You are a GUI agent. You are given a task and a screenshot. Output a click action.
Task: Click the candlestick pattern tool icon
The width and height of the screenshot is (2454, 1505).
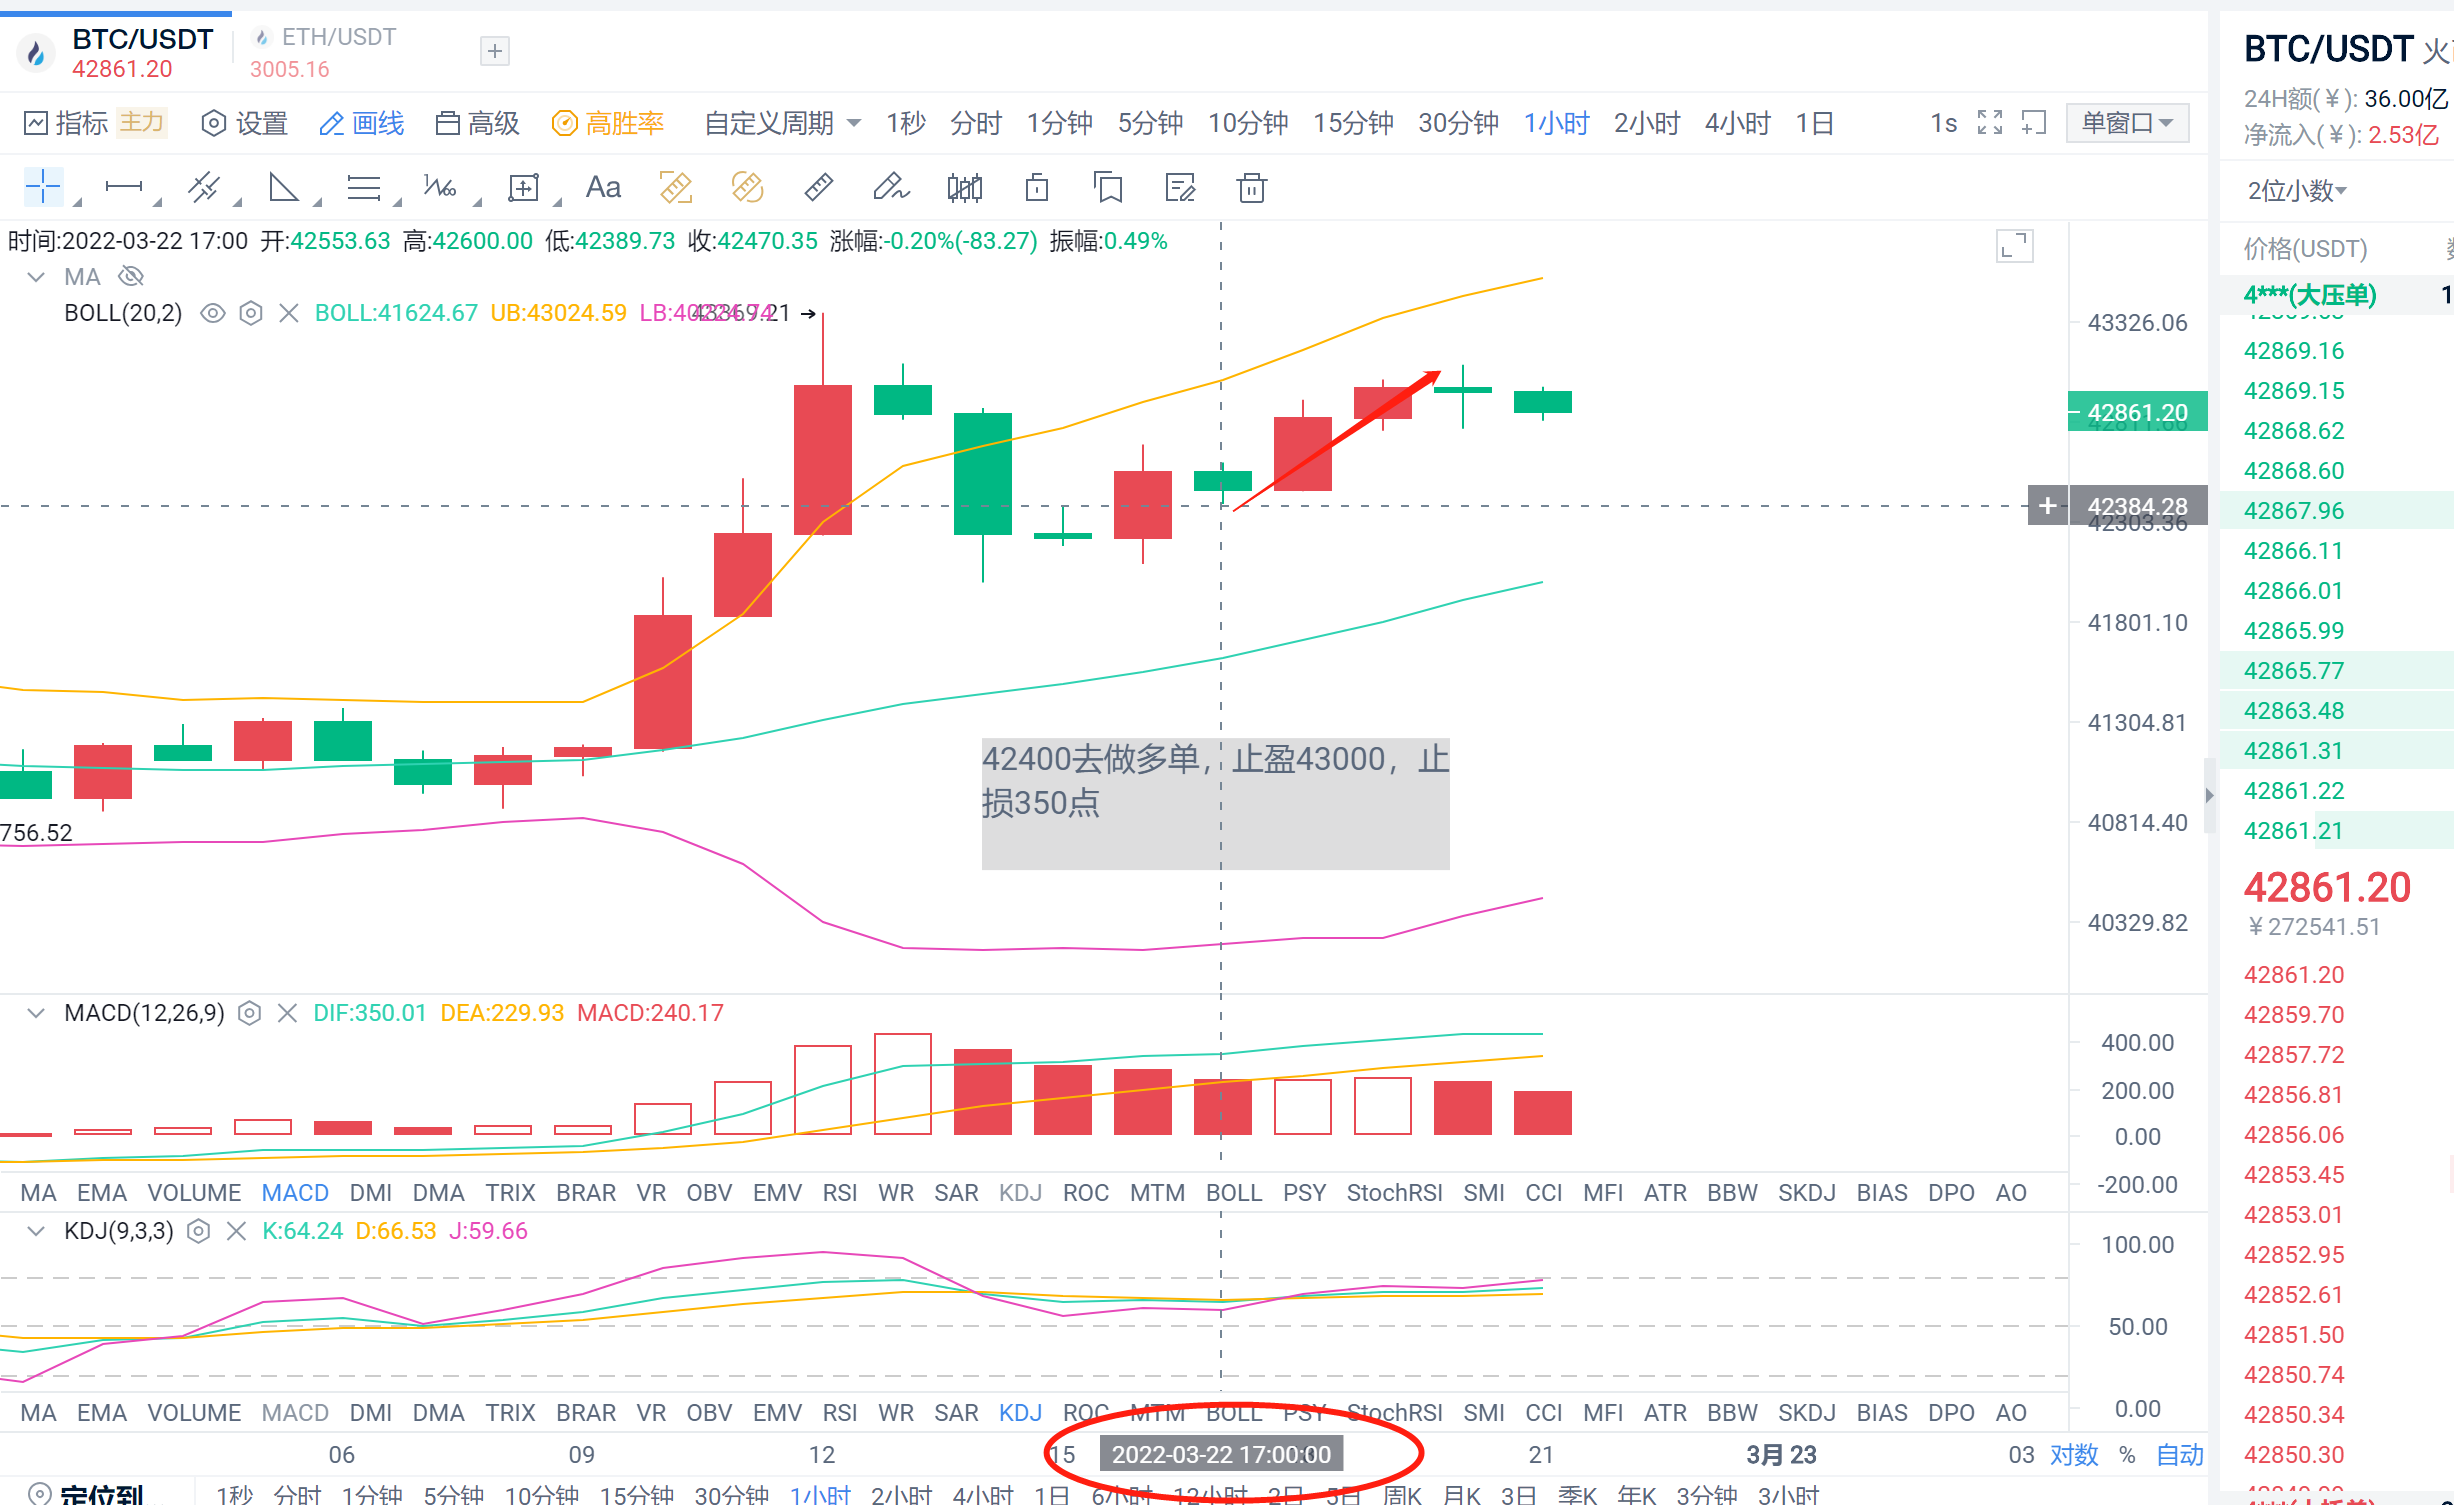click(x=964, y=188)
